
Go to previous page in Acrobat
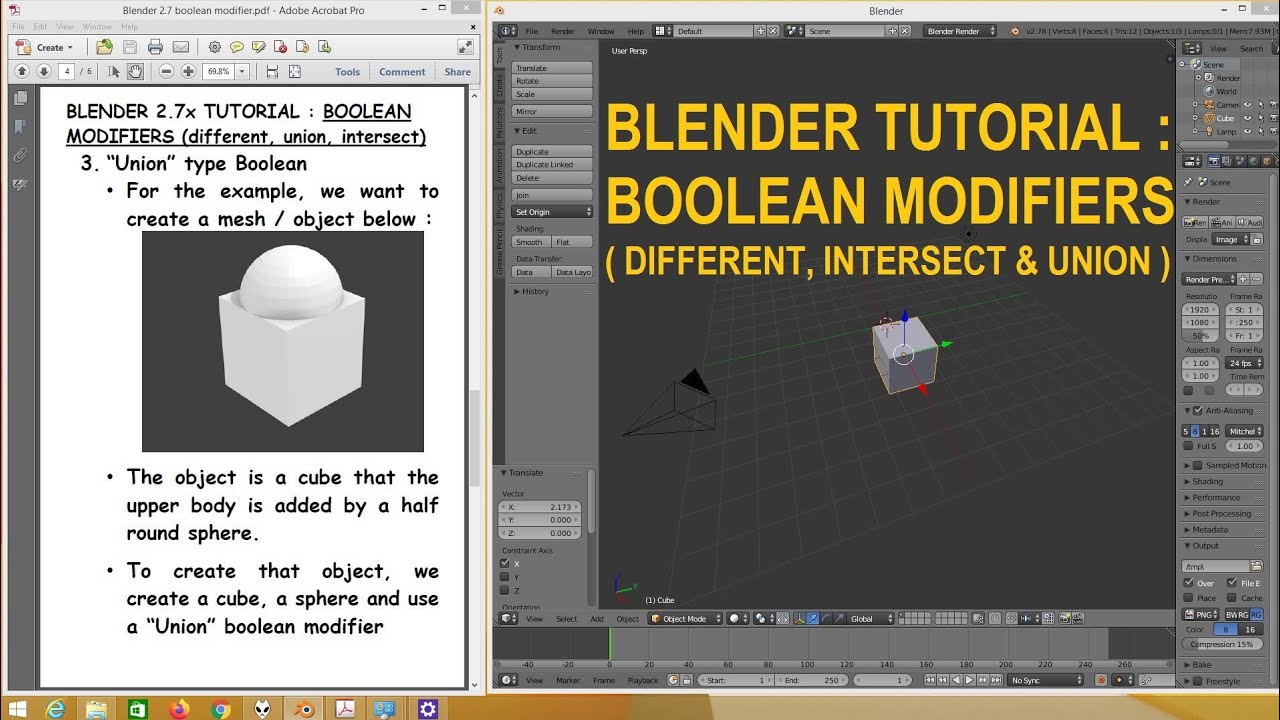[23, 71]
